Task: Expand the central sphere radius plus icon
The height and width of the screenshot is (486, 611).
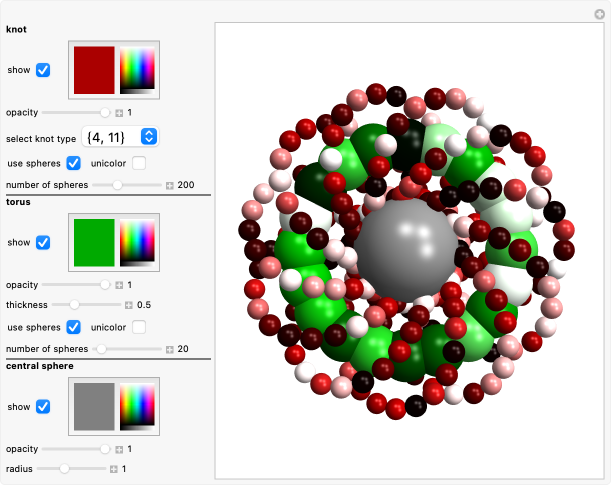Action: coord(114,468)
